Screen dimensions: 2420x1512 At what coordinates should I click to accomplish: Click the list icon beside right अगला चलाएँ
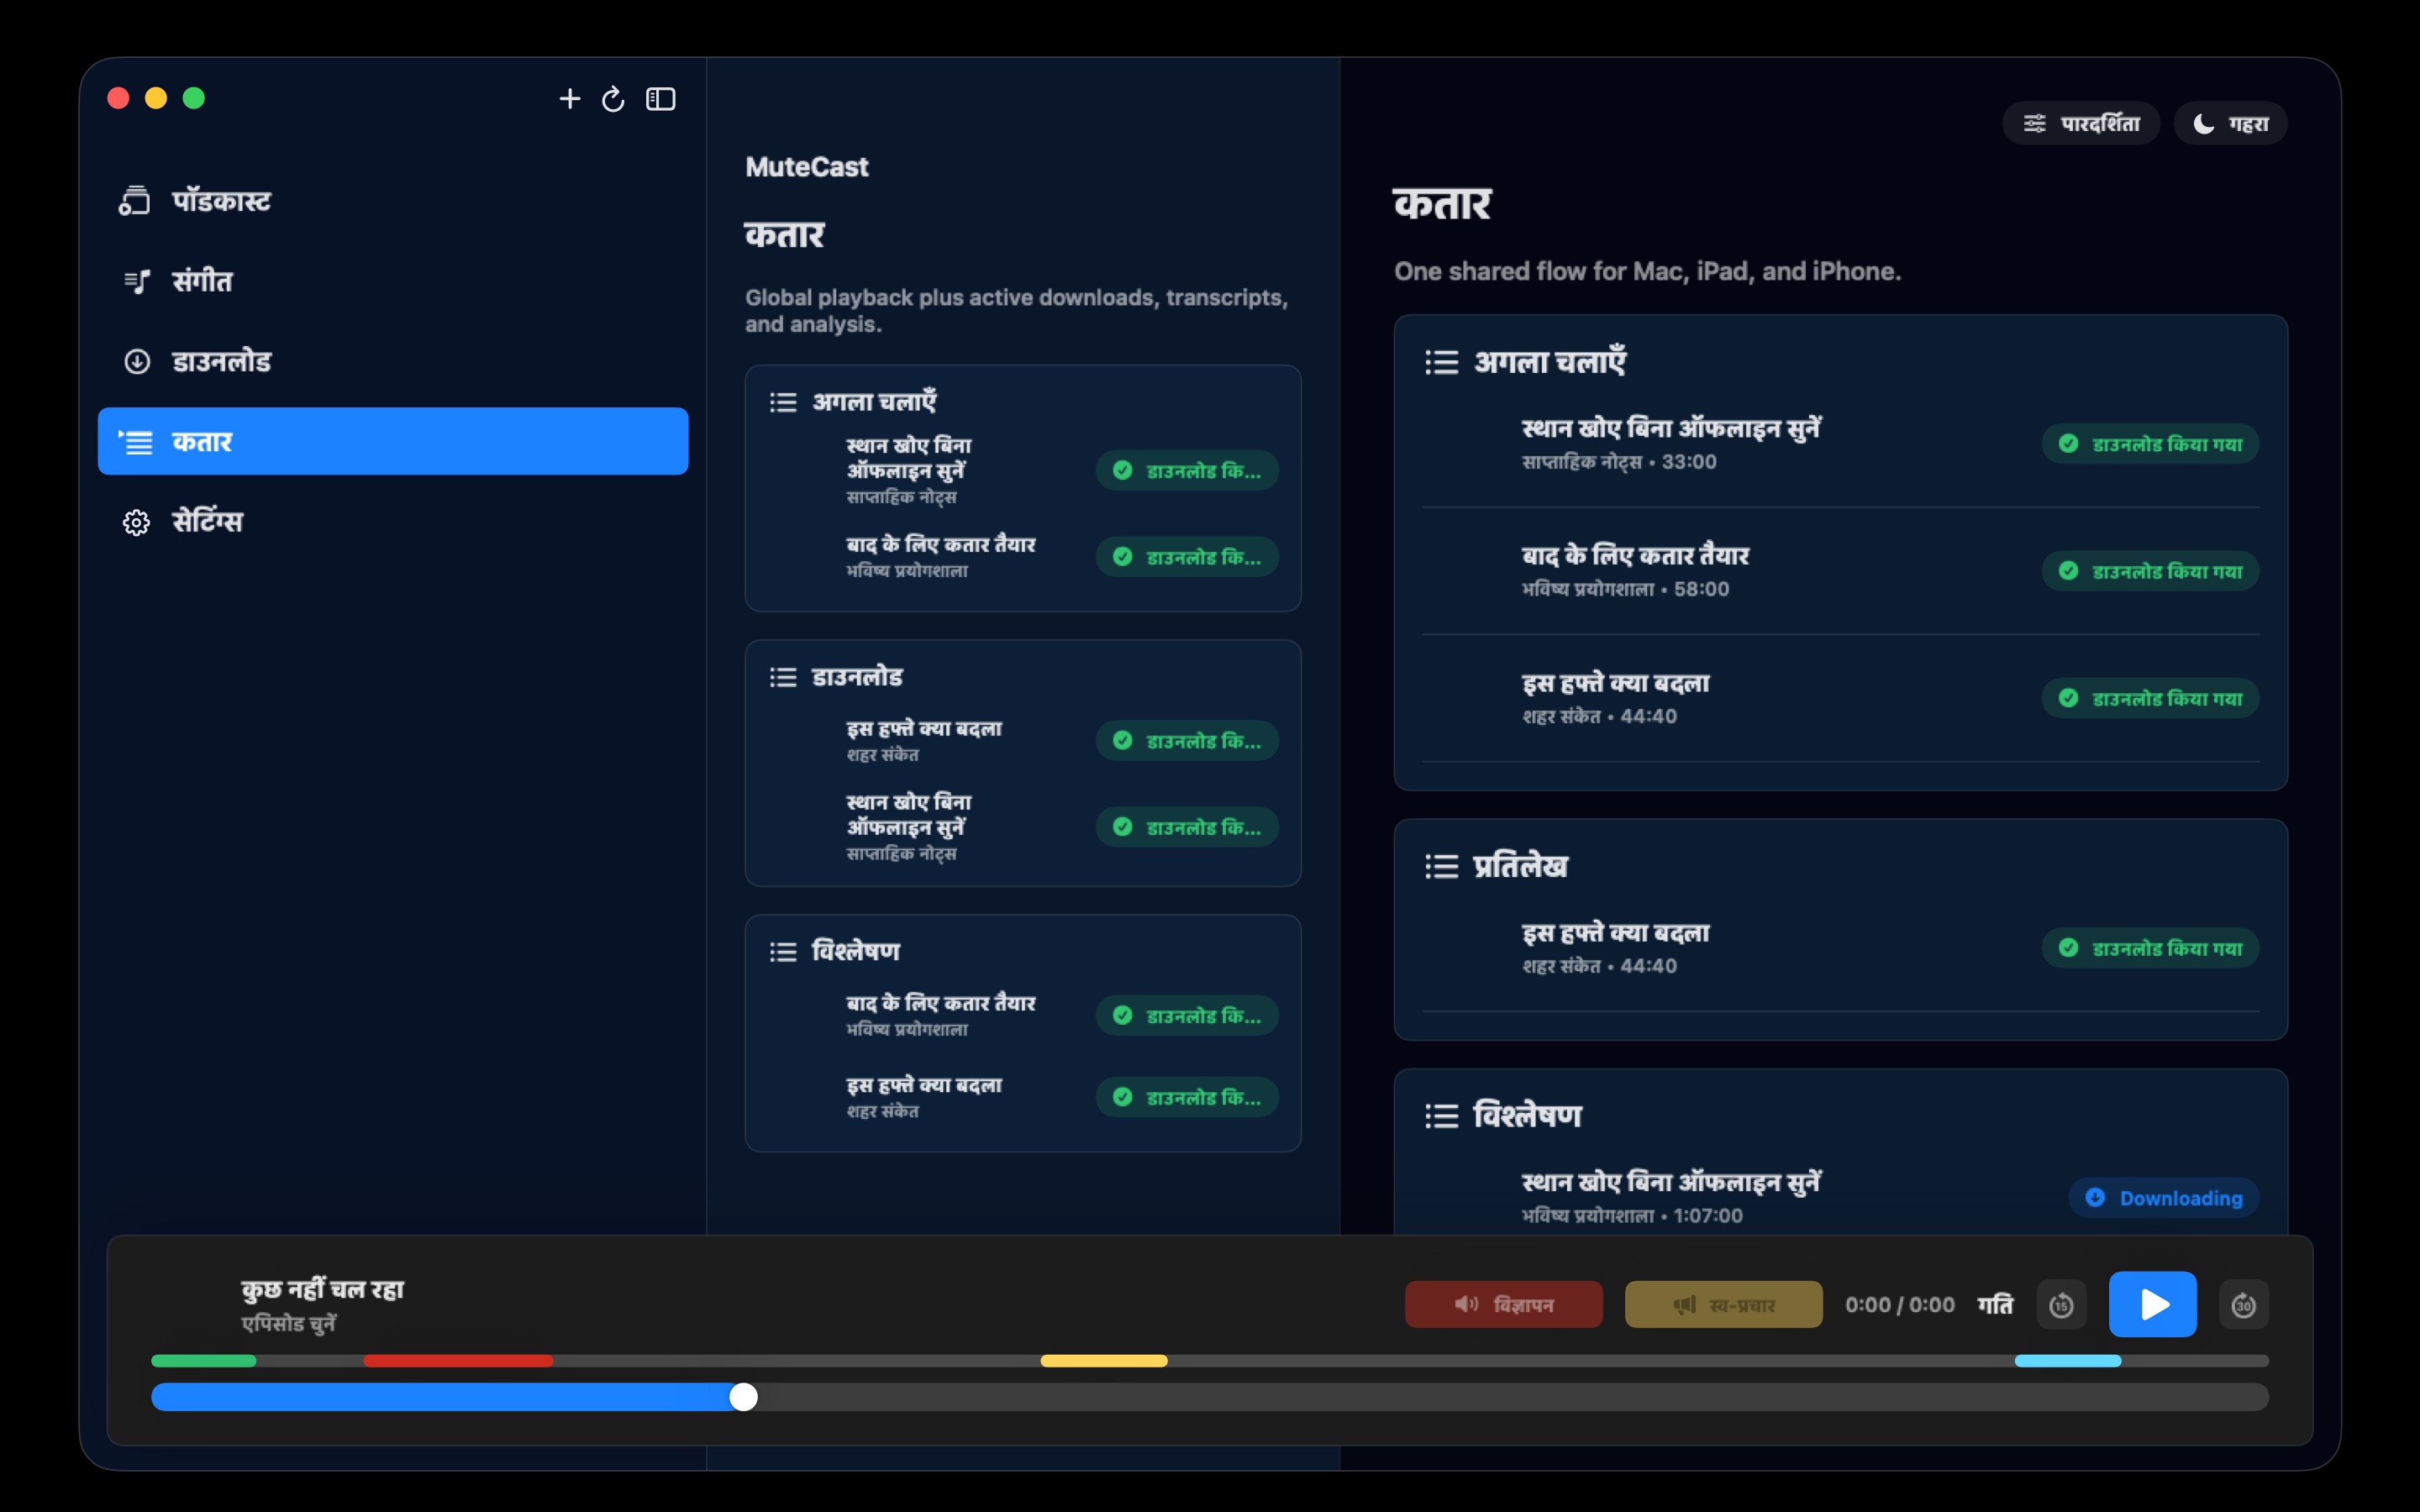click(1441, 362)
